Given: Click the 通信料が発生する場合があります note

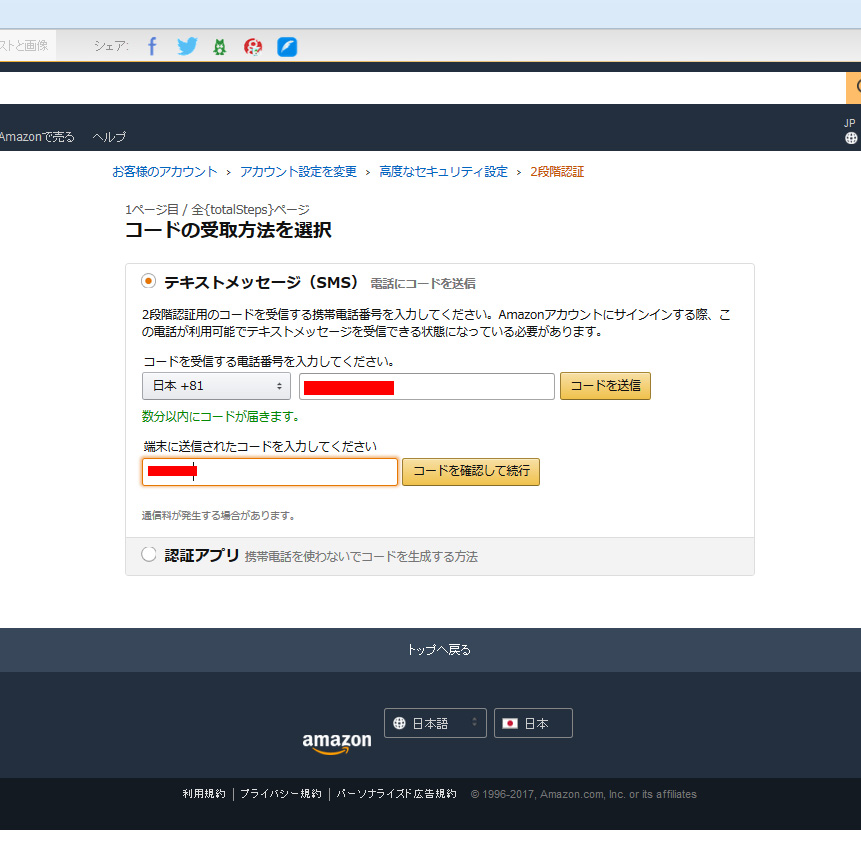Looking at the screenshot, I should [x=218, y=516].
